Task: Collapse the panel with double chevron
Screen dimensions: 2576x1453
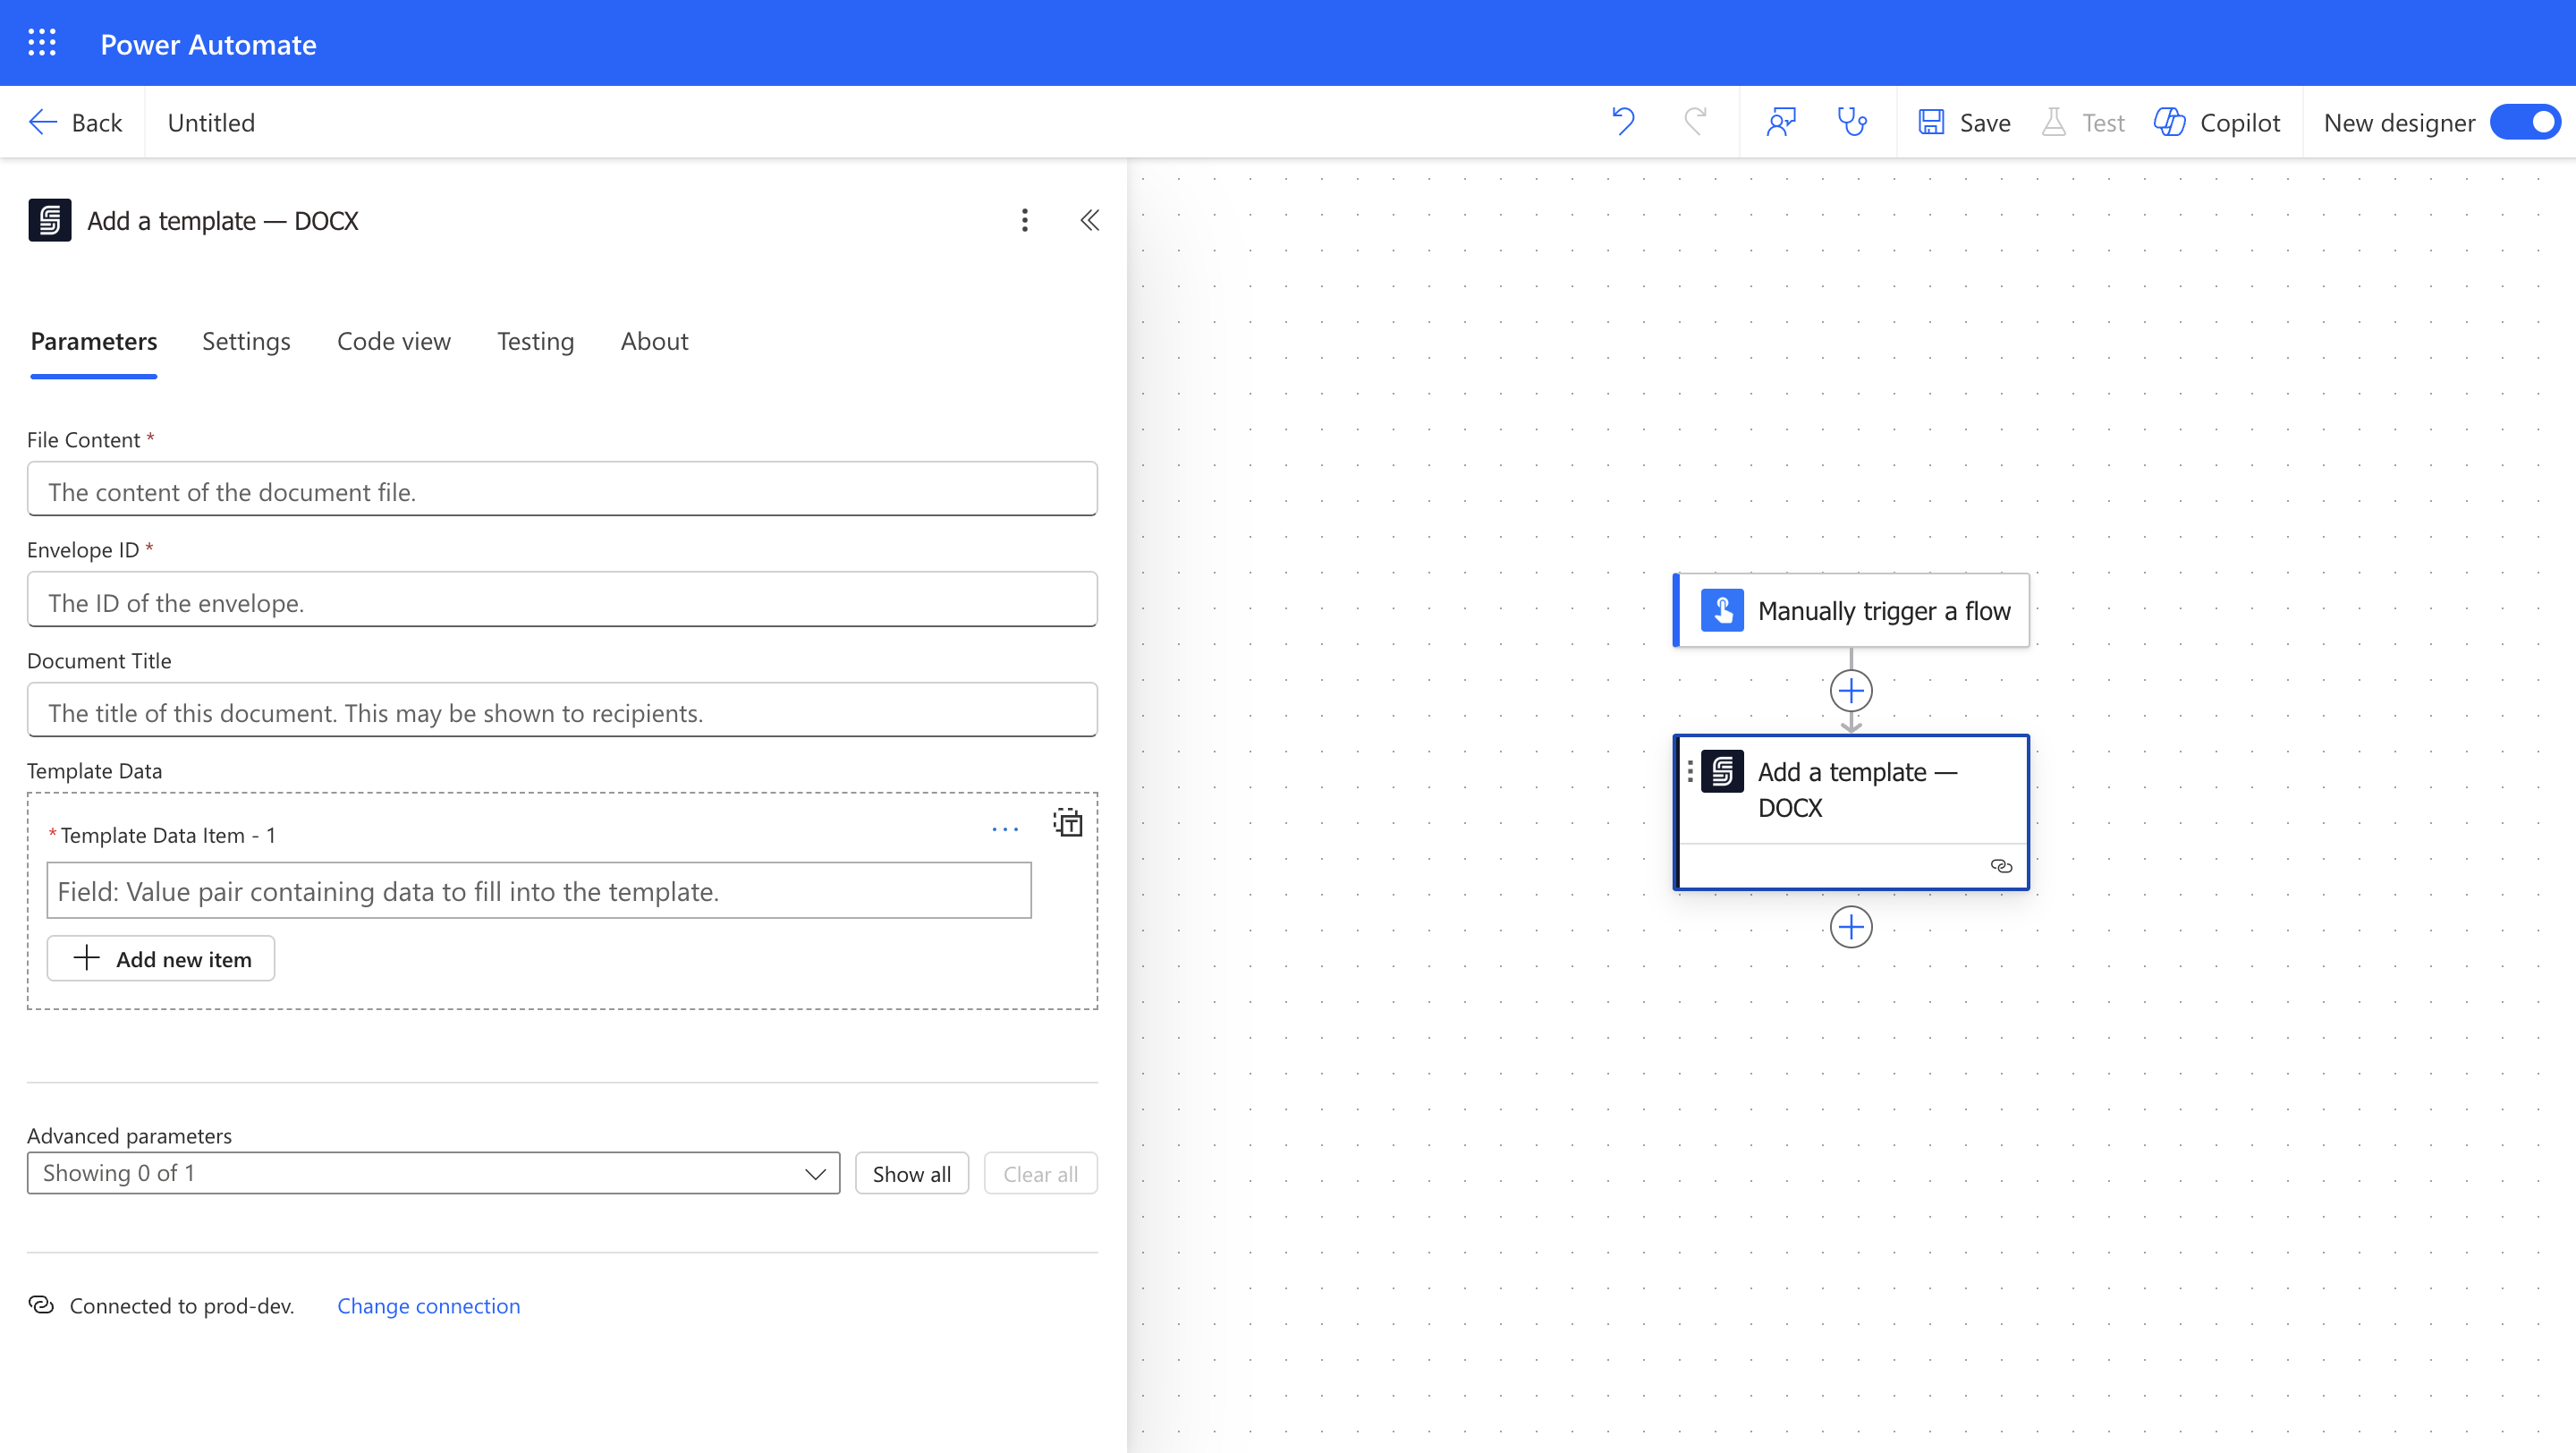Action: coord(1090,220)
